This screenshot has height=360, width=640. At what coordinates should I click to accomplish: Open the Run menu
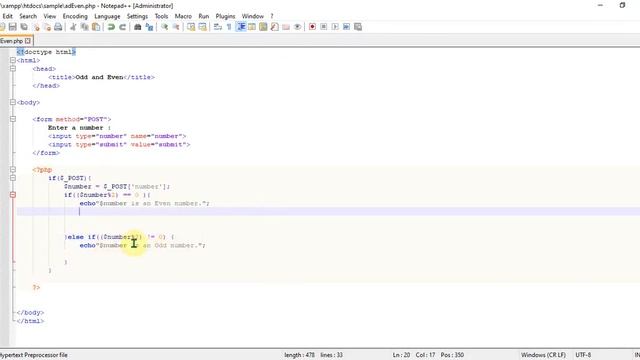click(204, 16)
